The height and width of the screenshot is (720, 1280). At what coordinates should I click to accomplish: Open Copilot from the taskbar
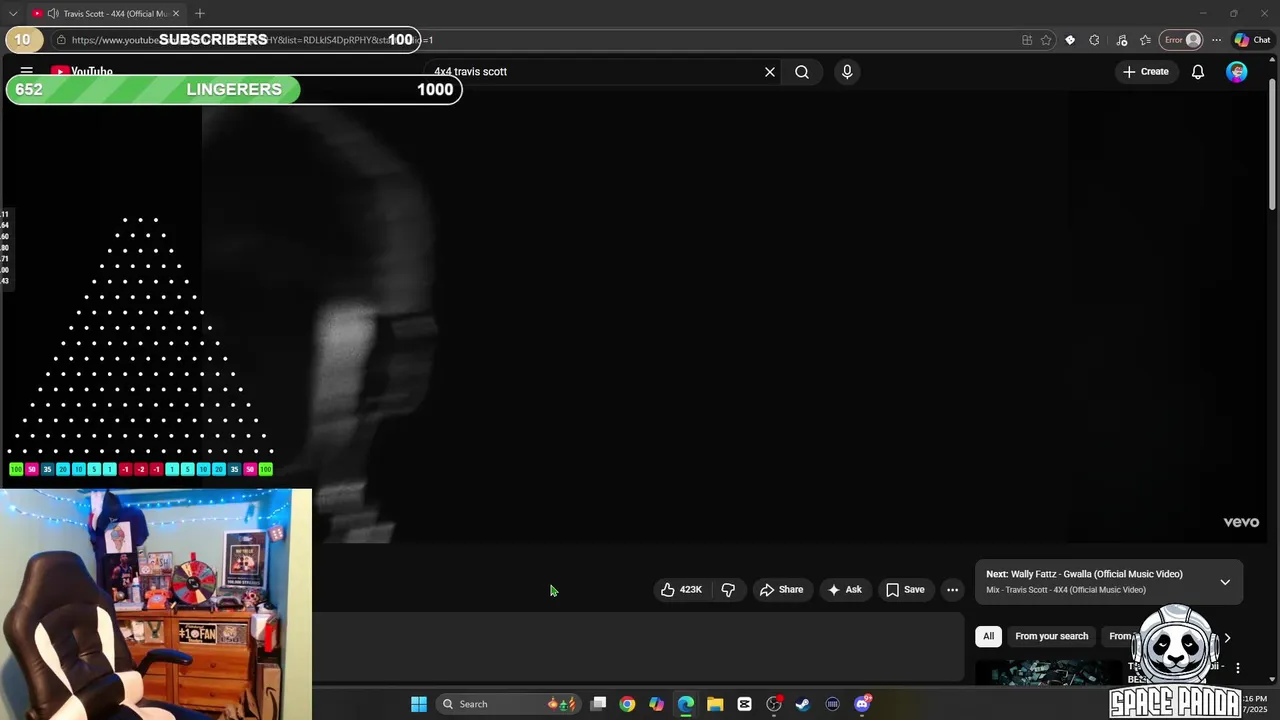click(656, 704)
